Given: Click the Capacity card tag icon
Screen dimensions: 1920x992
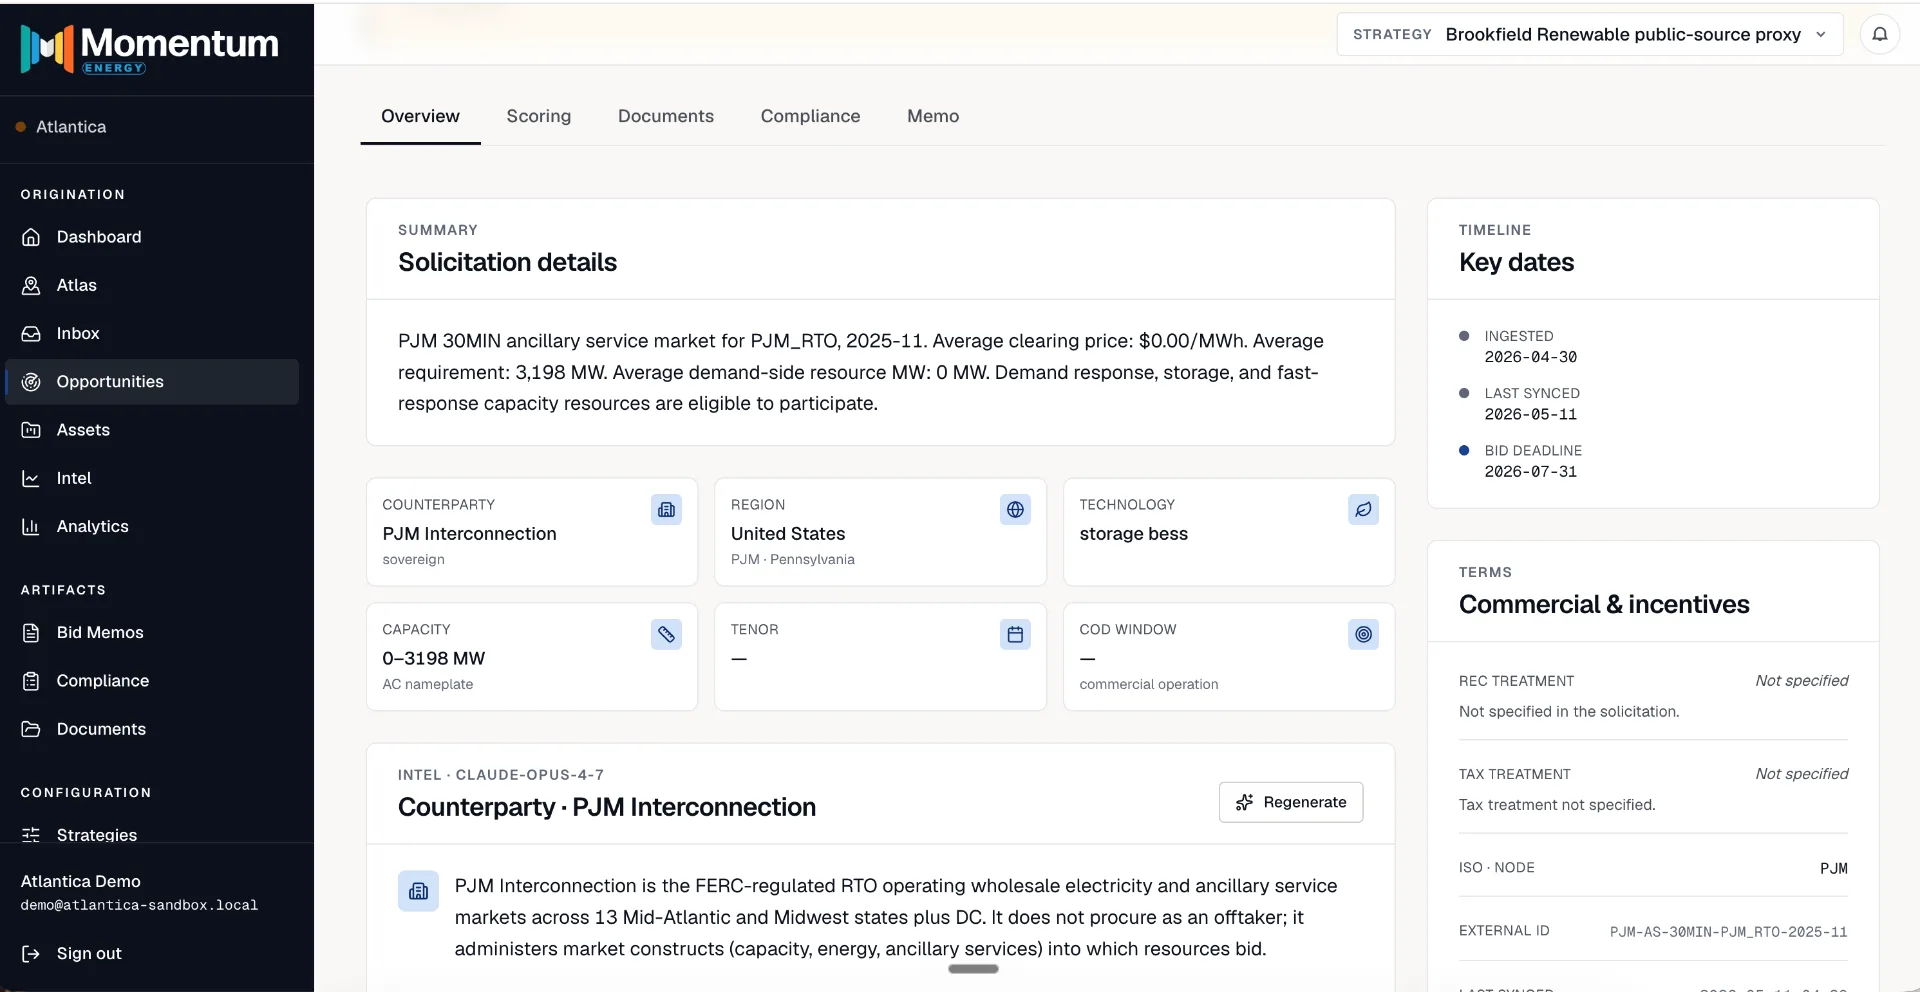Looking at the screenshot, I should (x=667, y=634).
